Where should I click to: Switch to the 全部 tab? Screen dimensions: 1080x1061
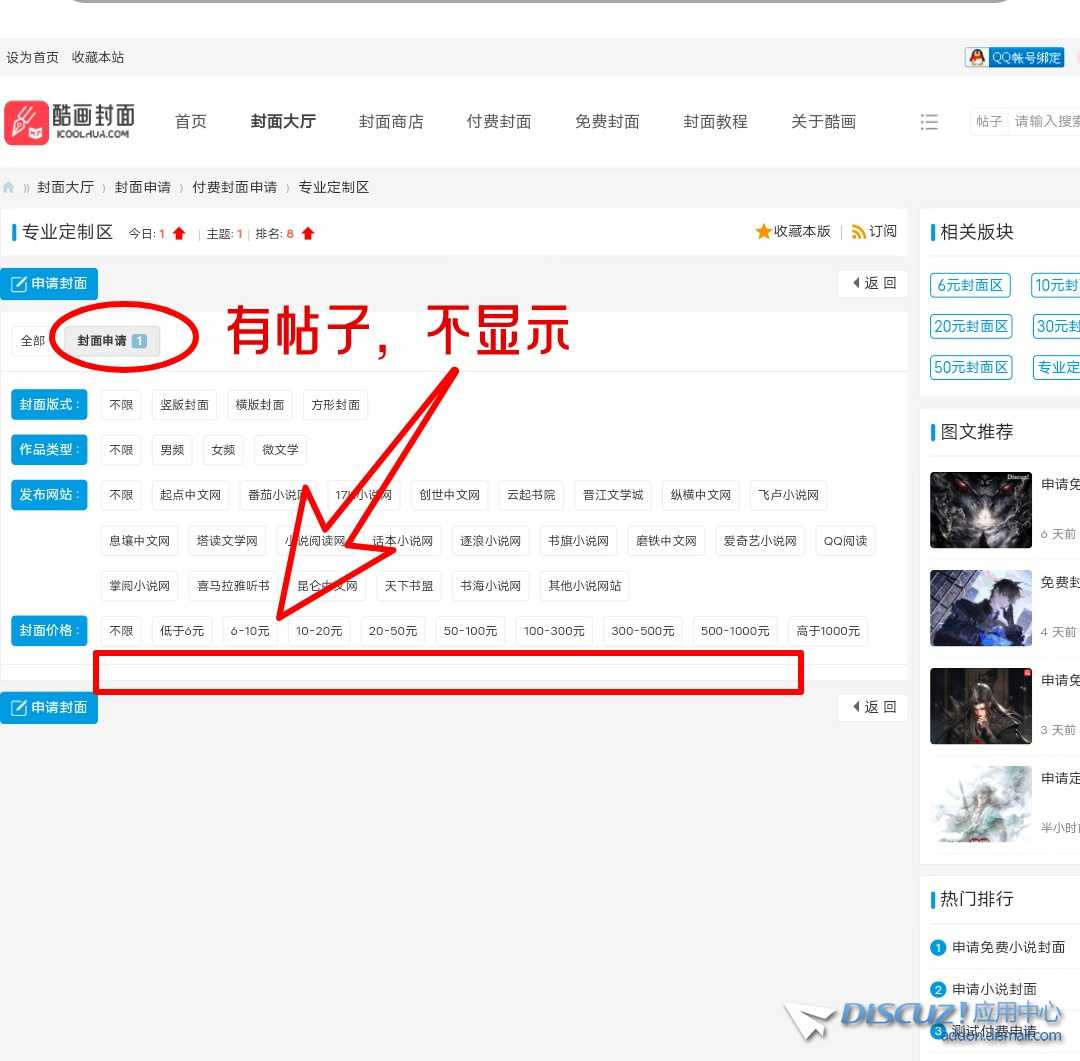coord(33,341)
